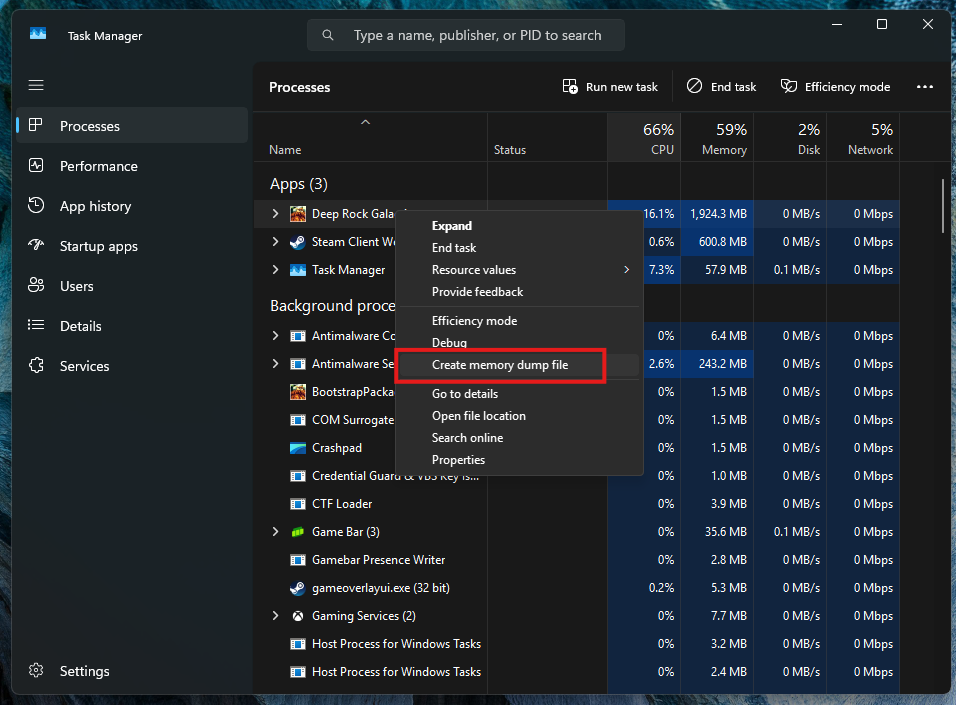Click the CTF Loader process icon
The image size is (956, 705).
pyautogui.click(x=298, y=504)
